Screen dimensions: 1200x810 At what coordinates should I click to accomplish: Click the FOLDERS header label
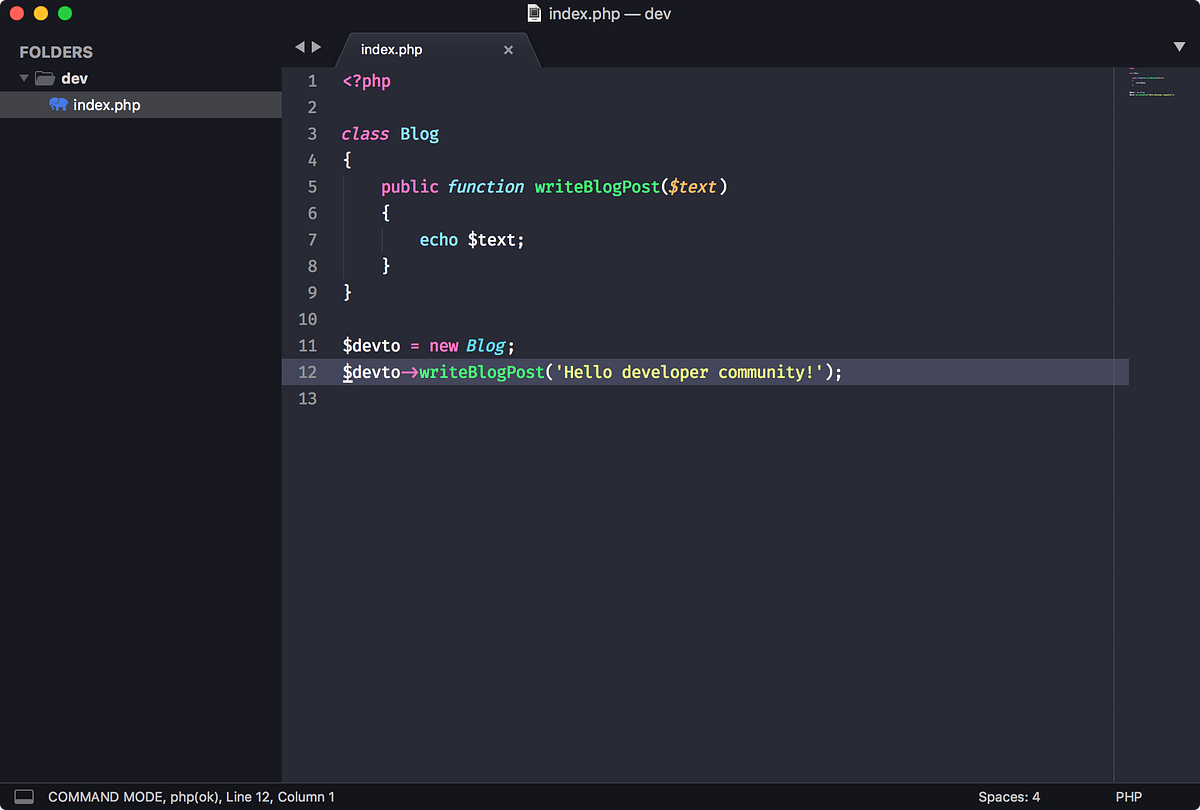[55, 51]
